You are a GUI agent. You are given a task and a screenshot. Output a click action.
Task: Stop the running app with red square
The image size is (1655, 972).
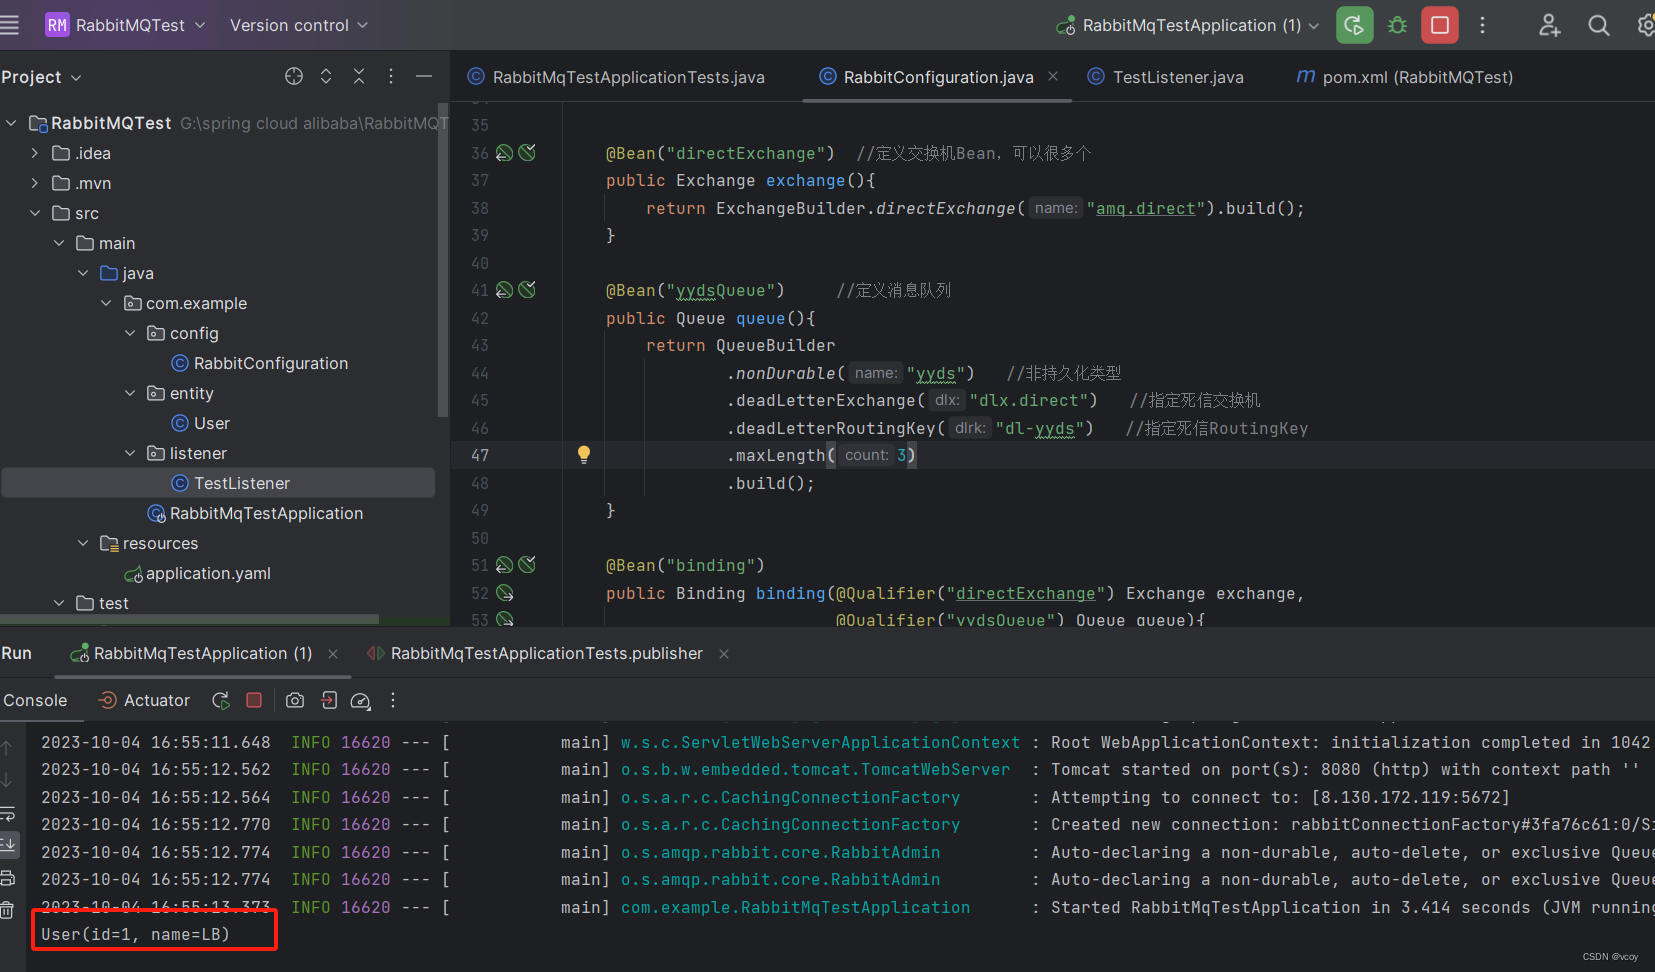point(1440,25)
